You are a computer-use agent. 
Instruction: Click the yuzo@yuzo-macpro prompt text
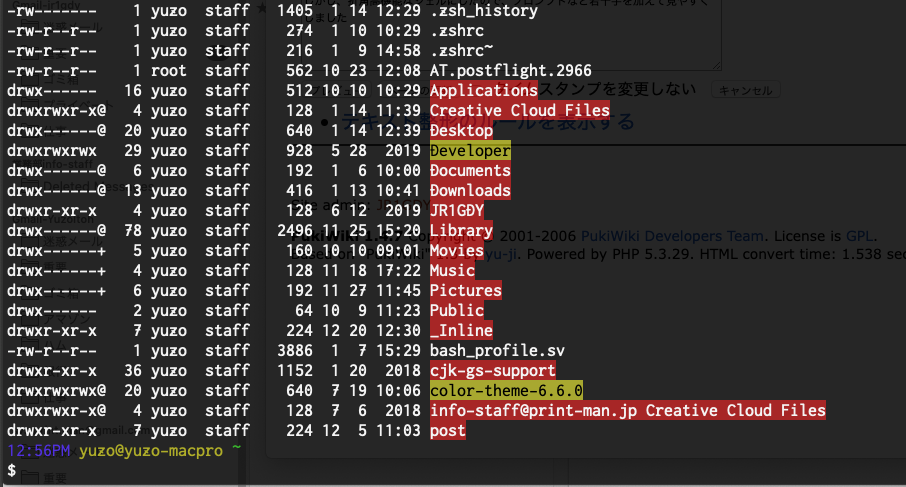(x=150, y=450)
